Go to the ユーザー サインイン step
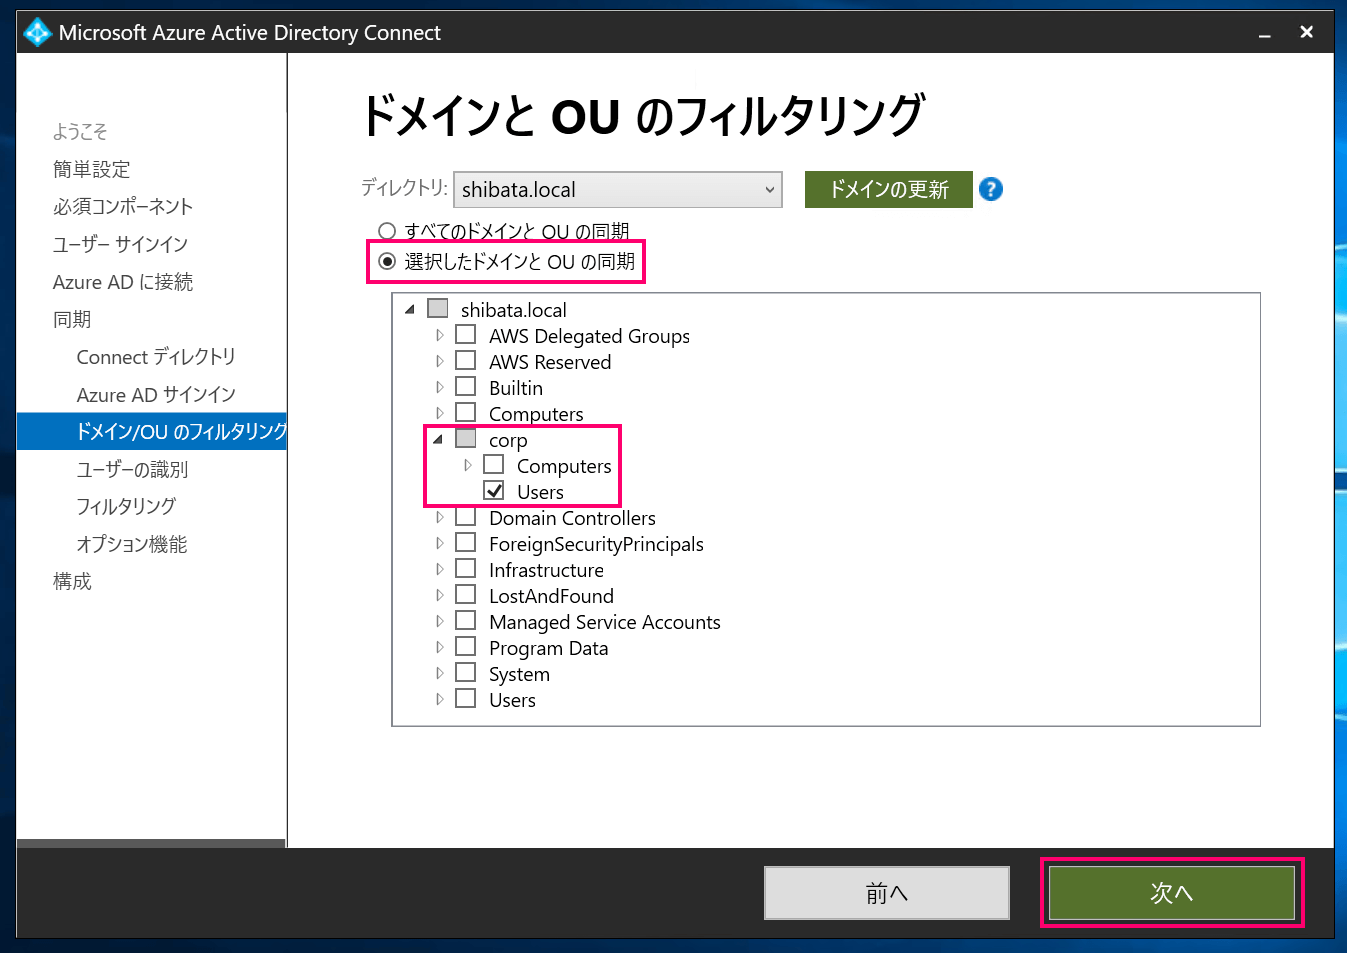 click(x=120, y=244)
